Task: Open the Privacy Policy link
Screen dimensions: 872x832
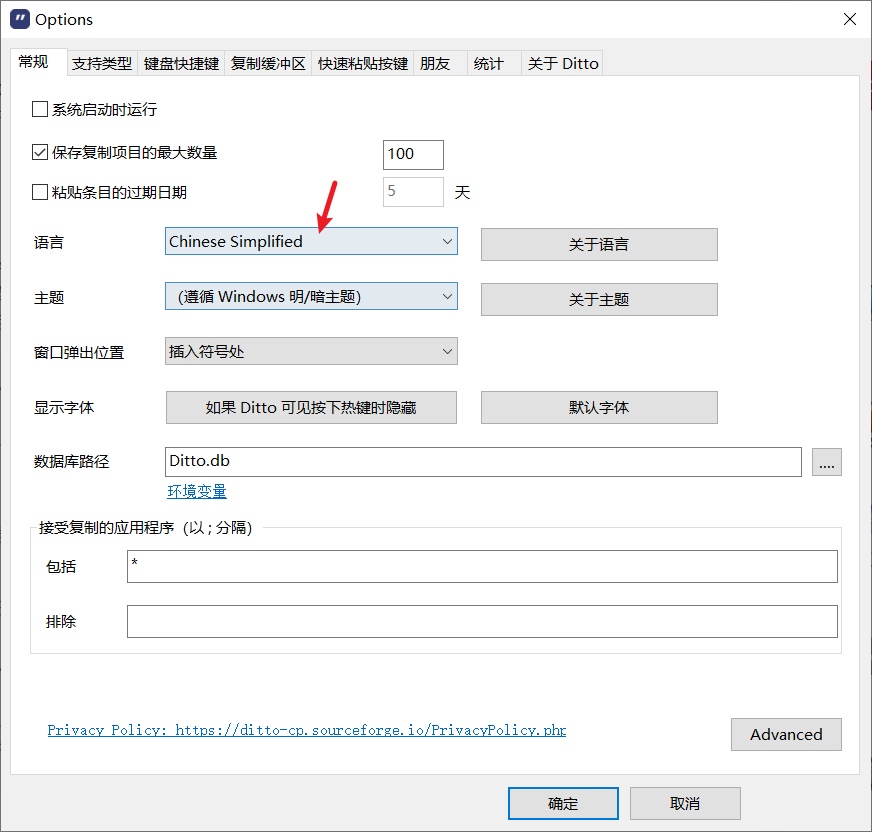Action: [x=306, y=730]
